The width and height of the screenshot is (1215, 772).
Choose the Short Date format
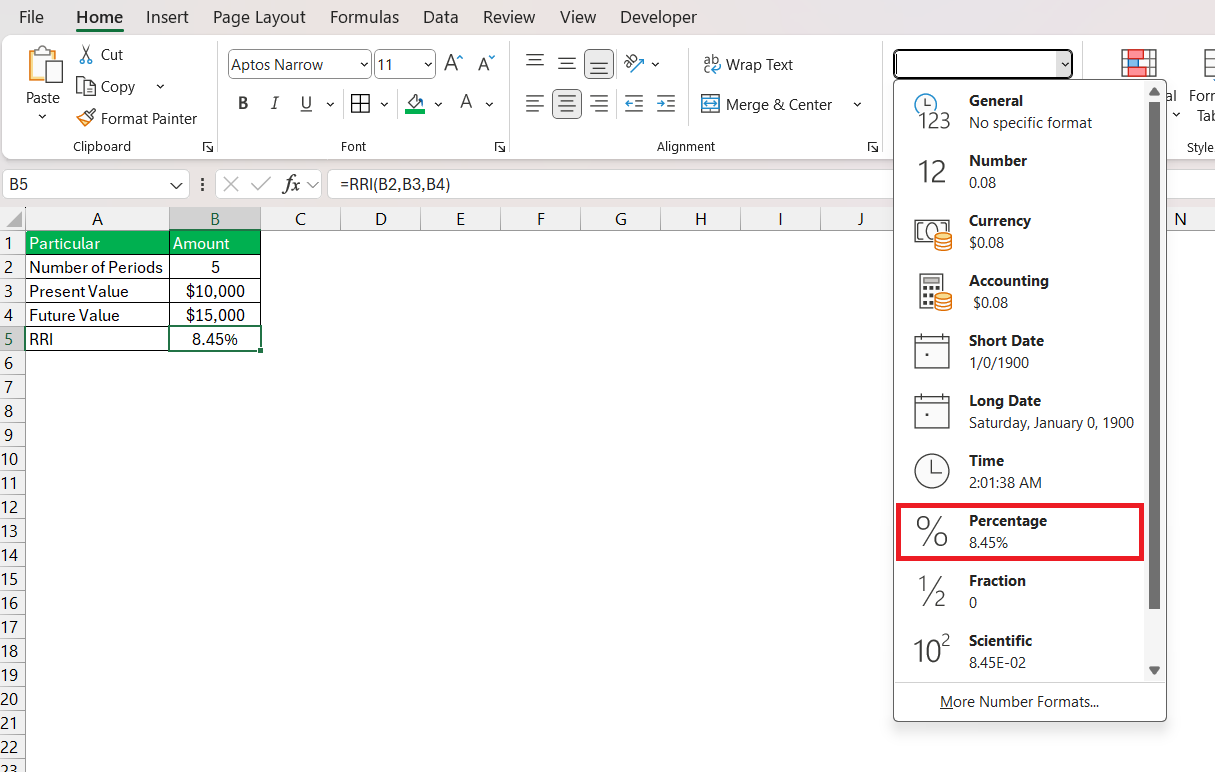click(1020, 352)
